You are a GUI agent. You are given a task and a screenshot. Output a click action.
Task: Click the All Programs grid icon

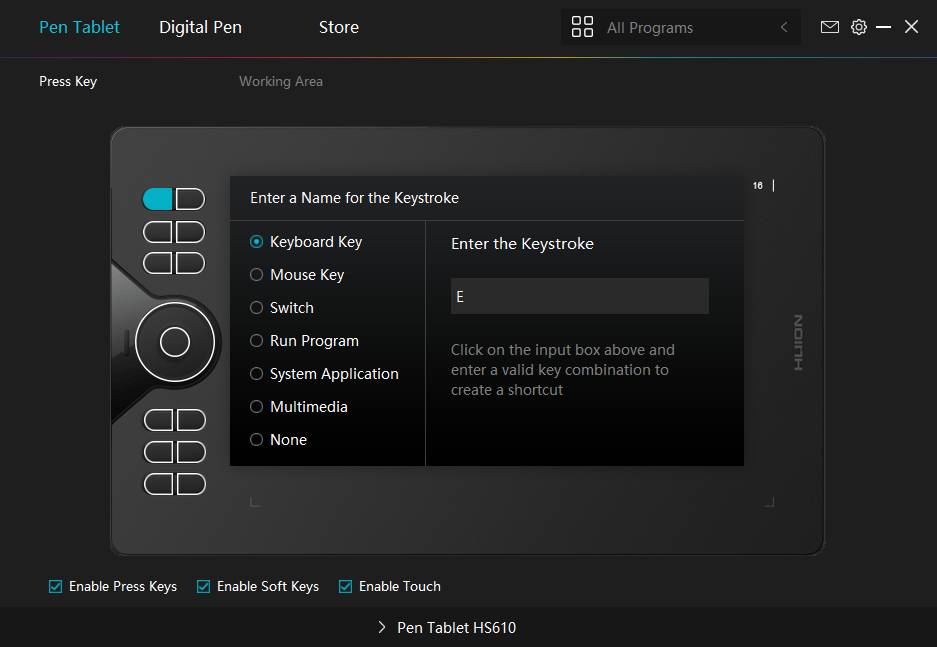coord(582,27)
